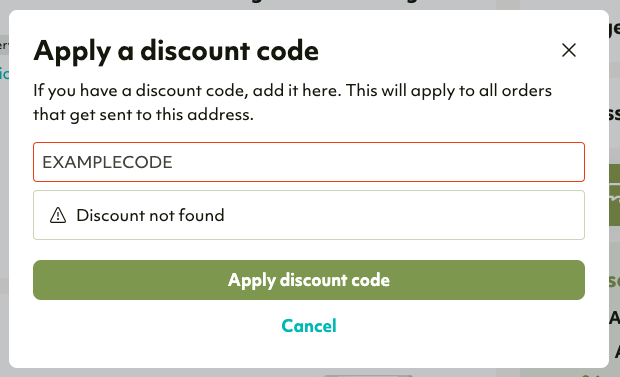Click the Apply a discount code heading
The image size is (620, 377).
pyautogui.click(x=176, y=51)
